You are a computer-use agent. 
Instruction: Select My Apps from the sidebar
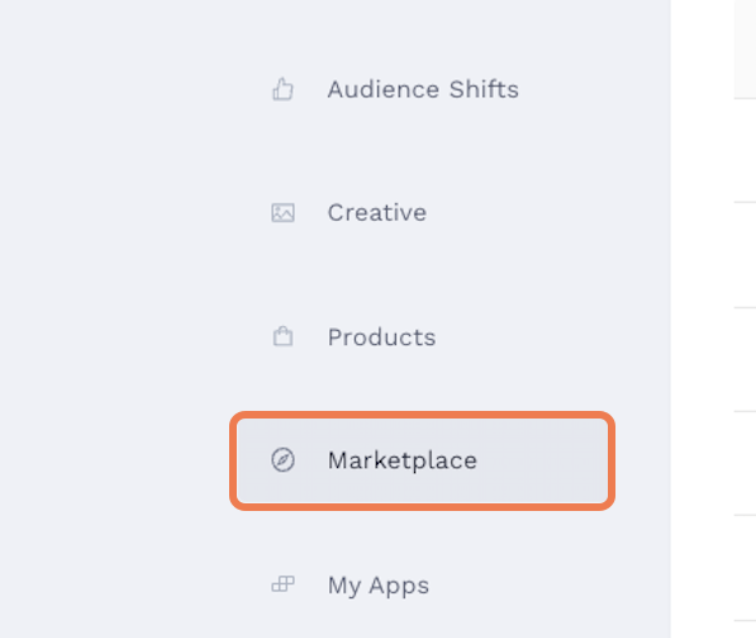point(378,585)
